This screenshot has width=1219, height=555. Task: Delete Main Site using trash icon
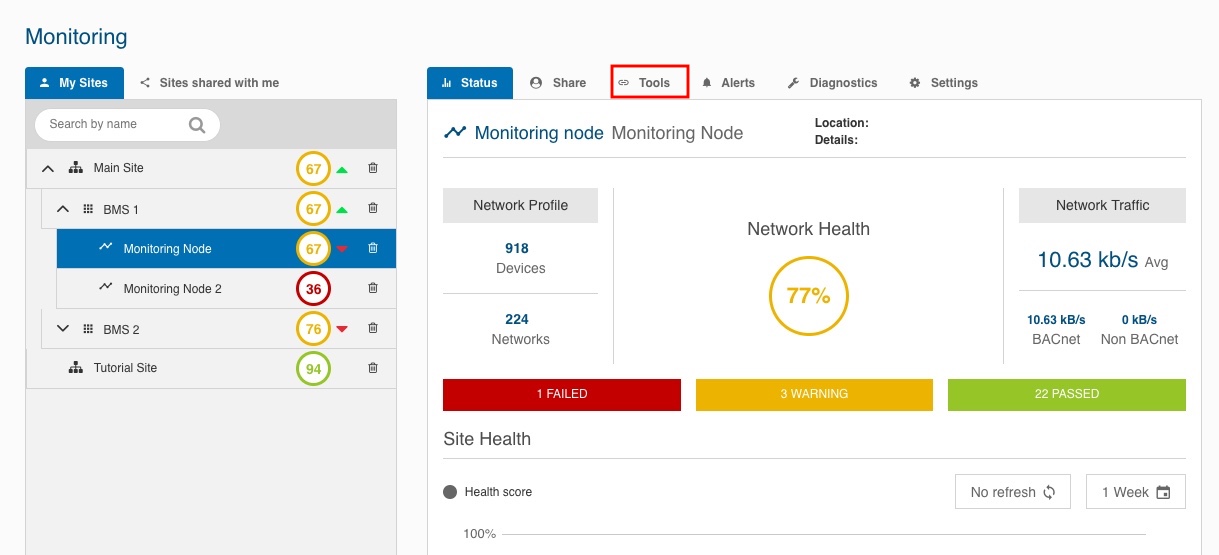(373, 169)
